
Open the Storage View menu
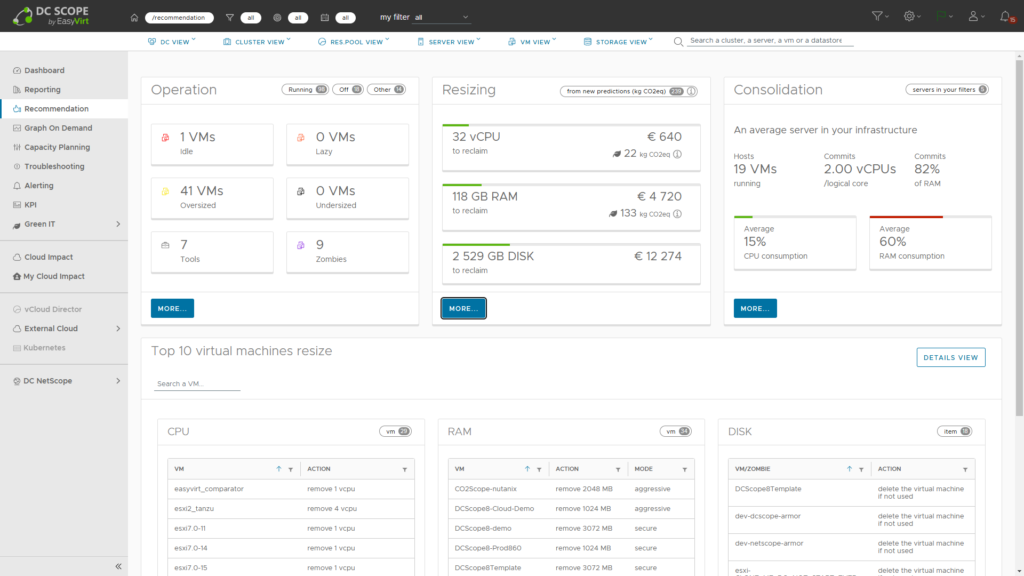[618, 42]
